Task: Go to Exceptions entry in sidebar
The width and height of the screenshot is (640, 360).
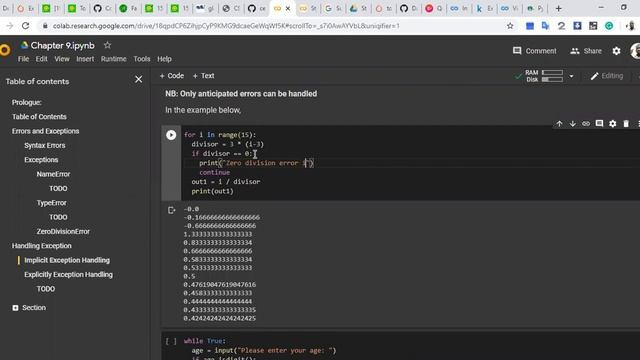Action: click(41, 160)
